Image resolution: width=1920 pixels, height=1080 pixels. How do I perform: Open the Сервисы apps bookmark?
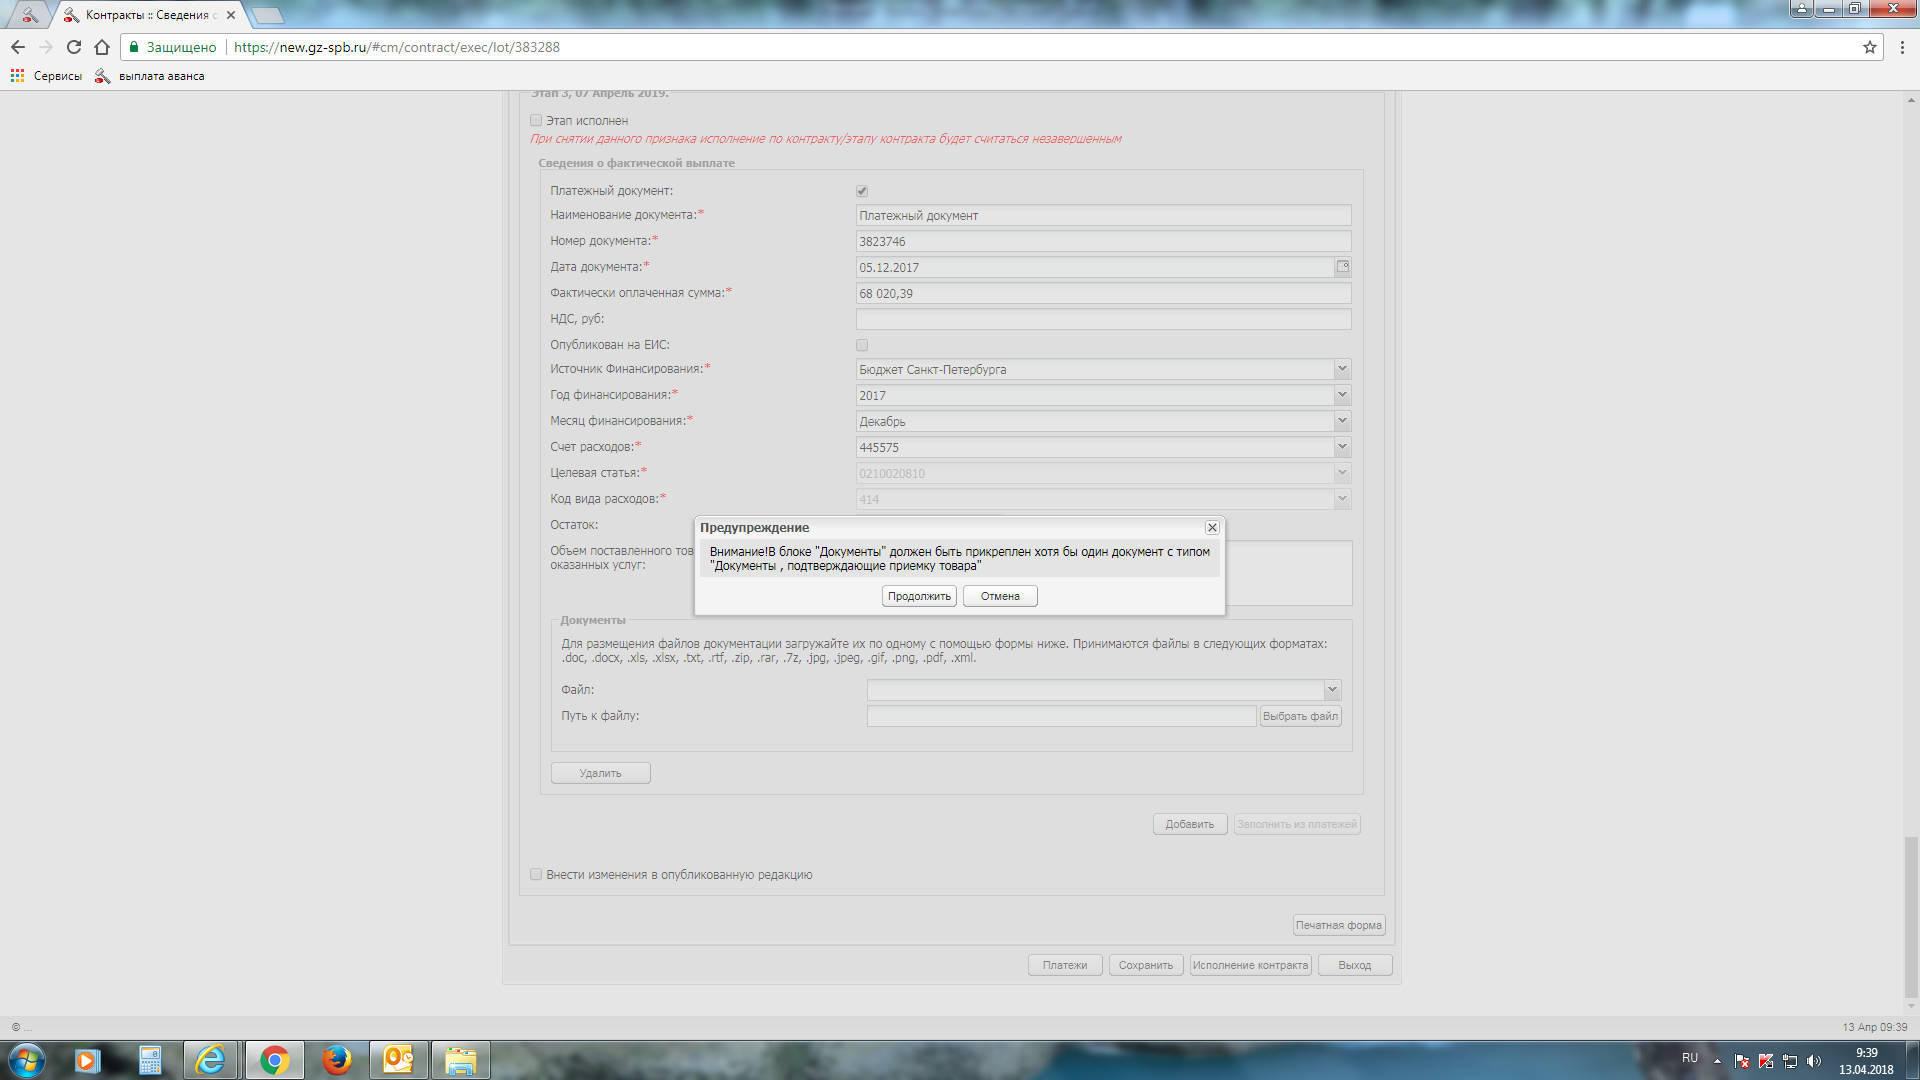pos(46,76)
